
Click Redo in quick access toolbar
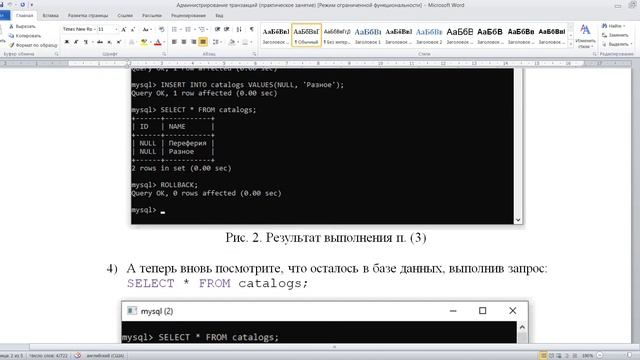click(22, 5)
